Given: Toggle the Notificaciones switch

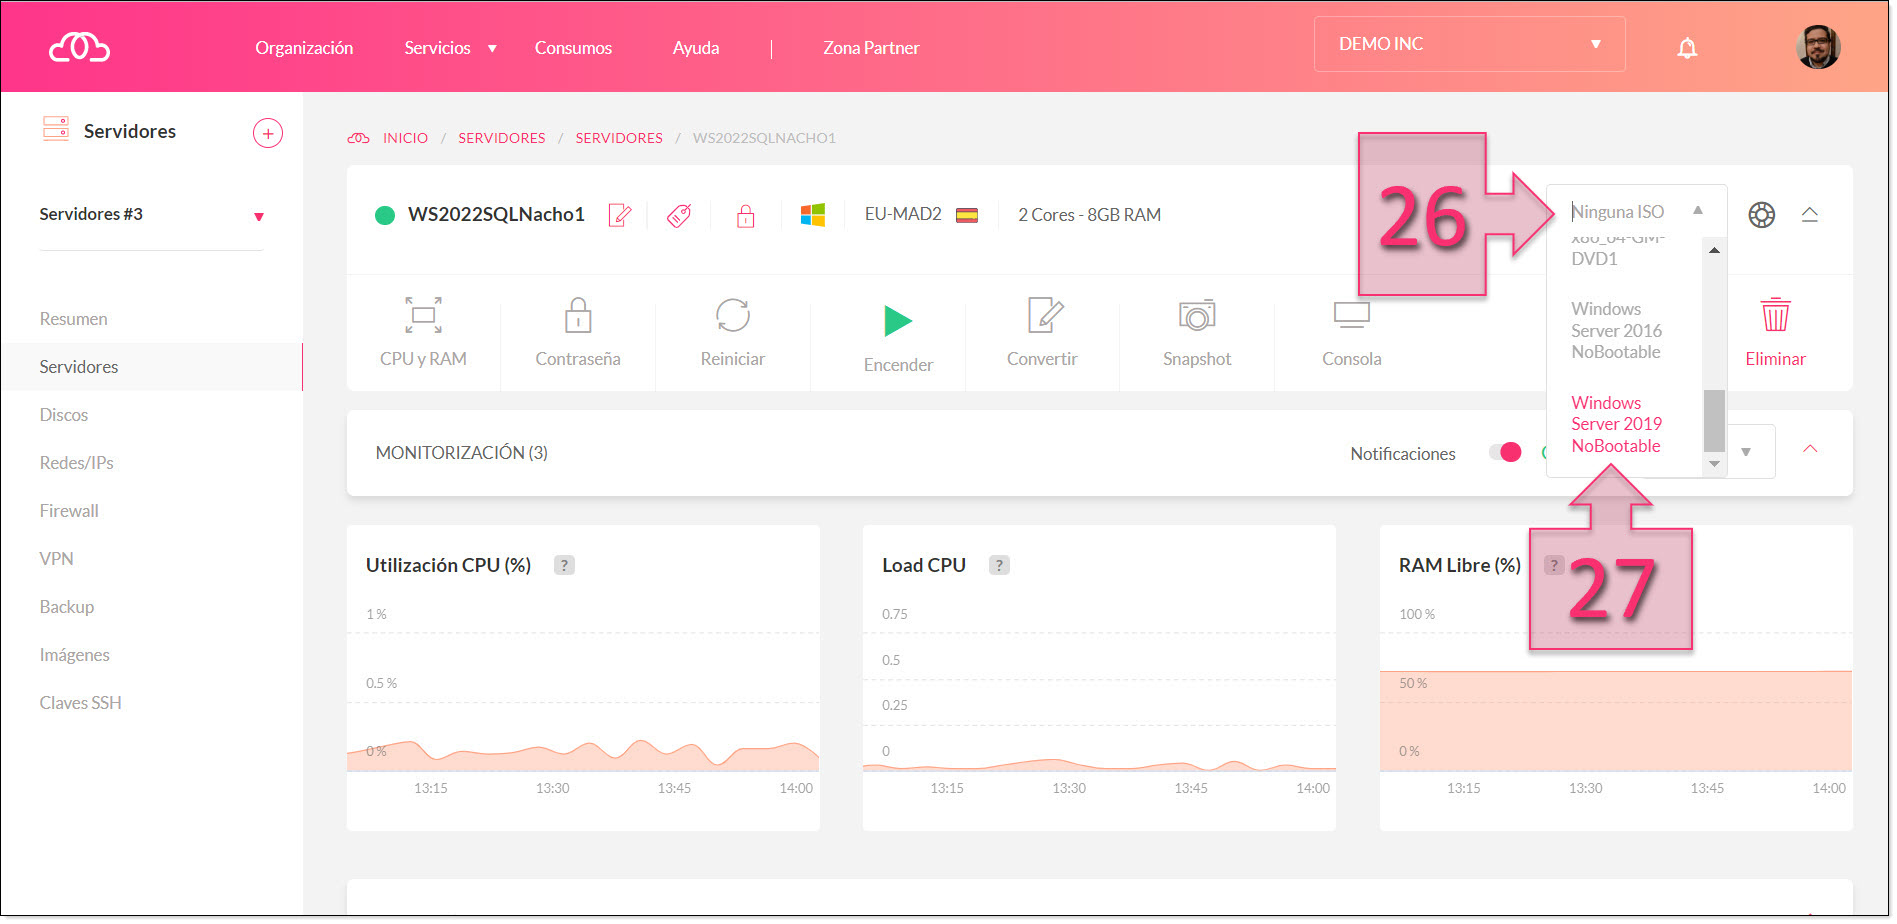Looking at the screenshot, I should pos(1505,453).
